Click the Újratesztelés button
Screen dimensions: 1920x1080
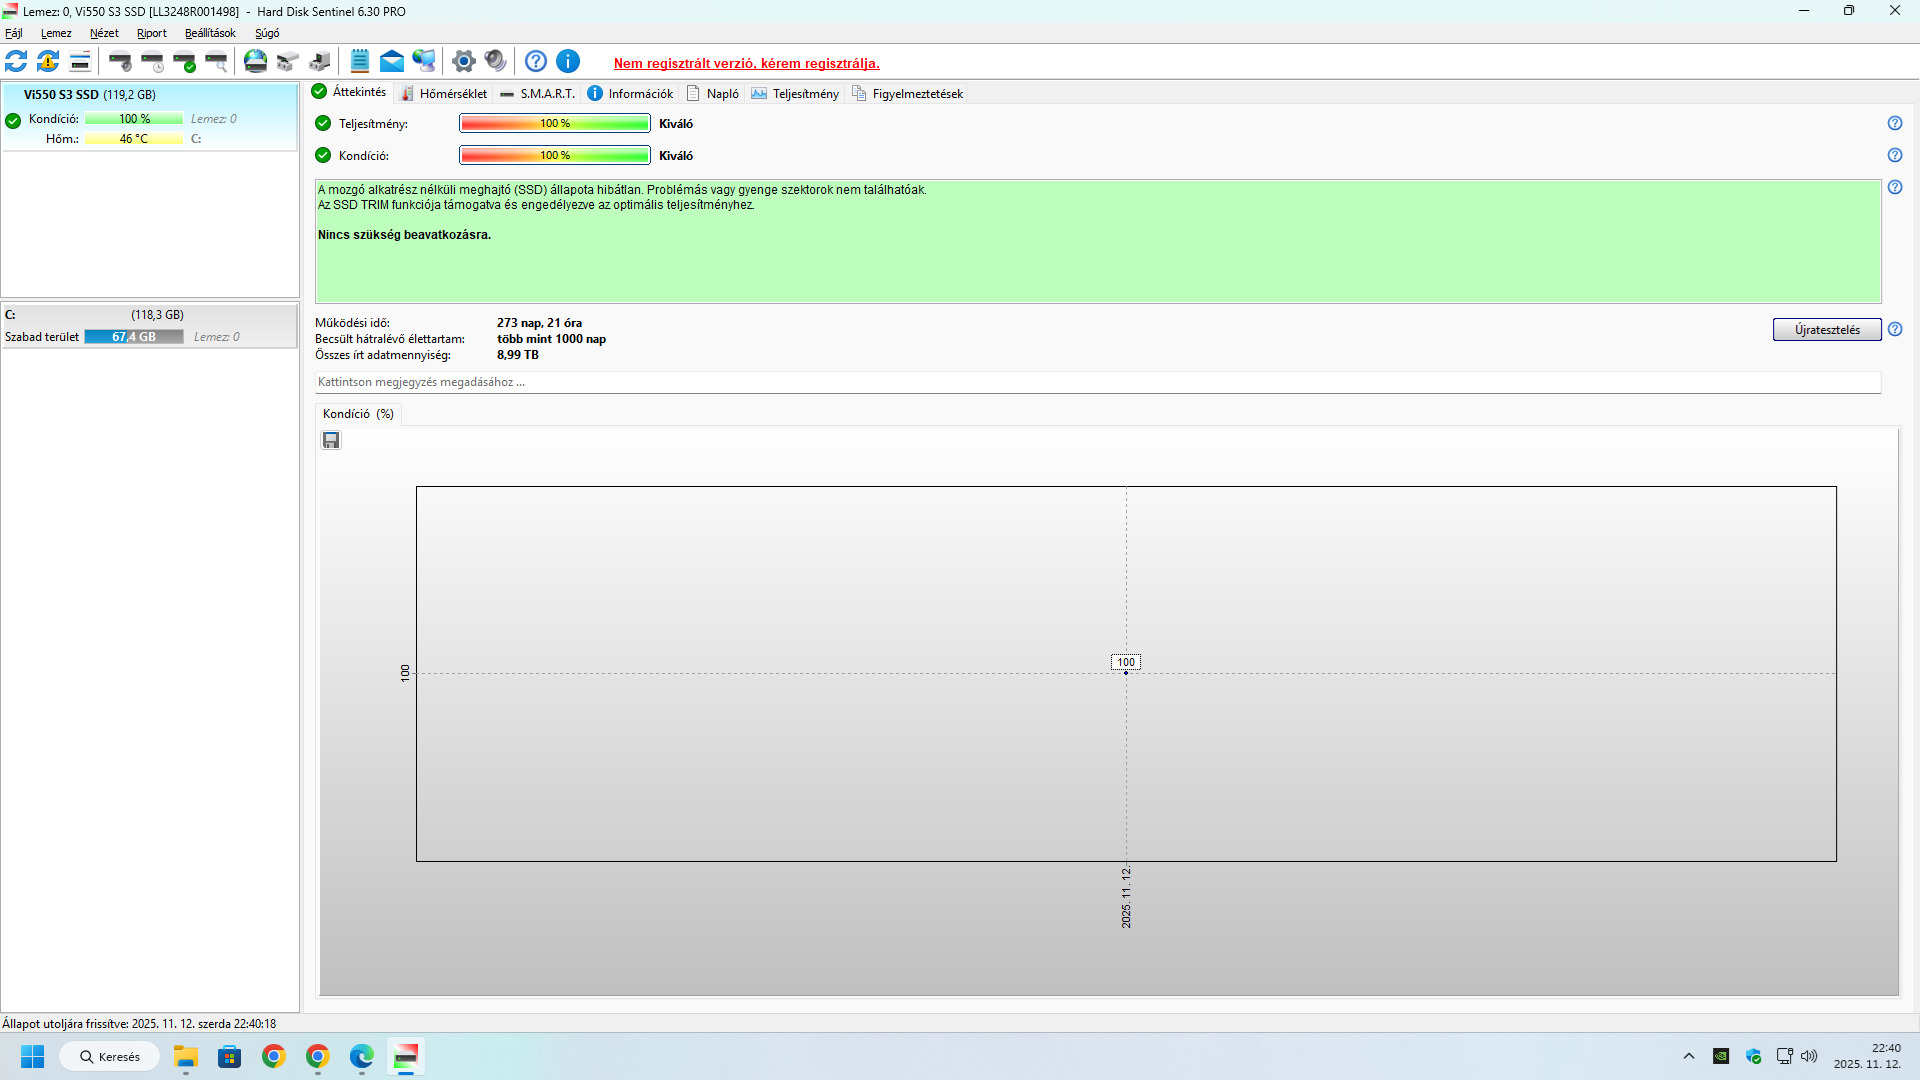tap(1827, 330)
